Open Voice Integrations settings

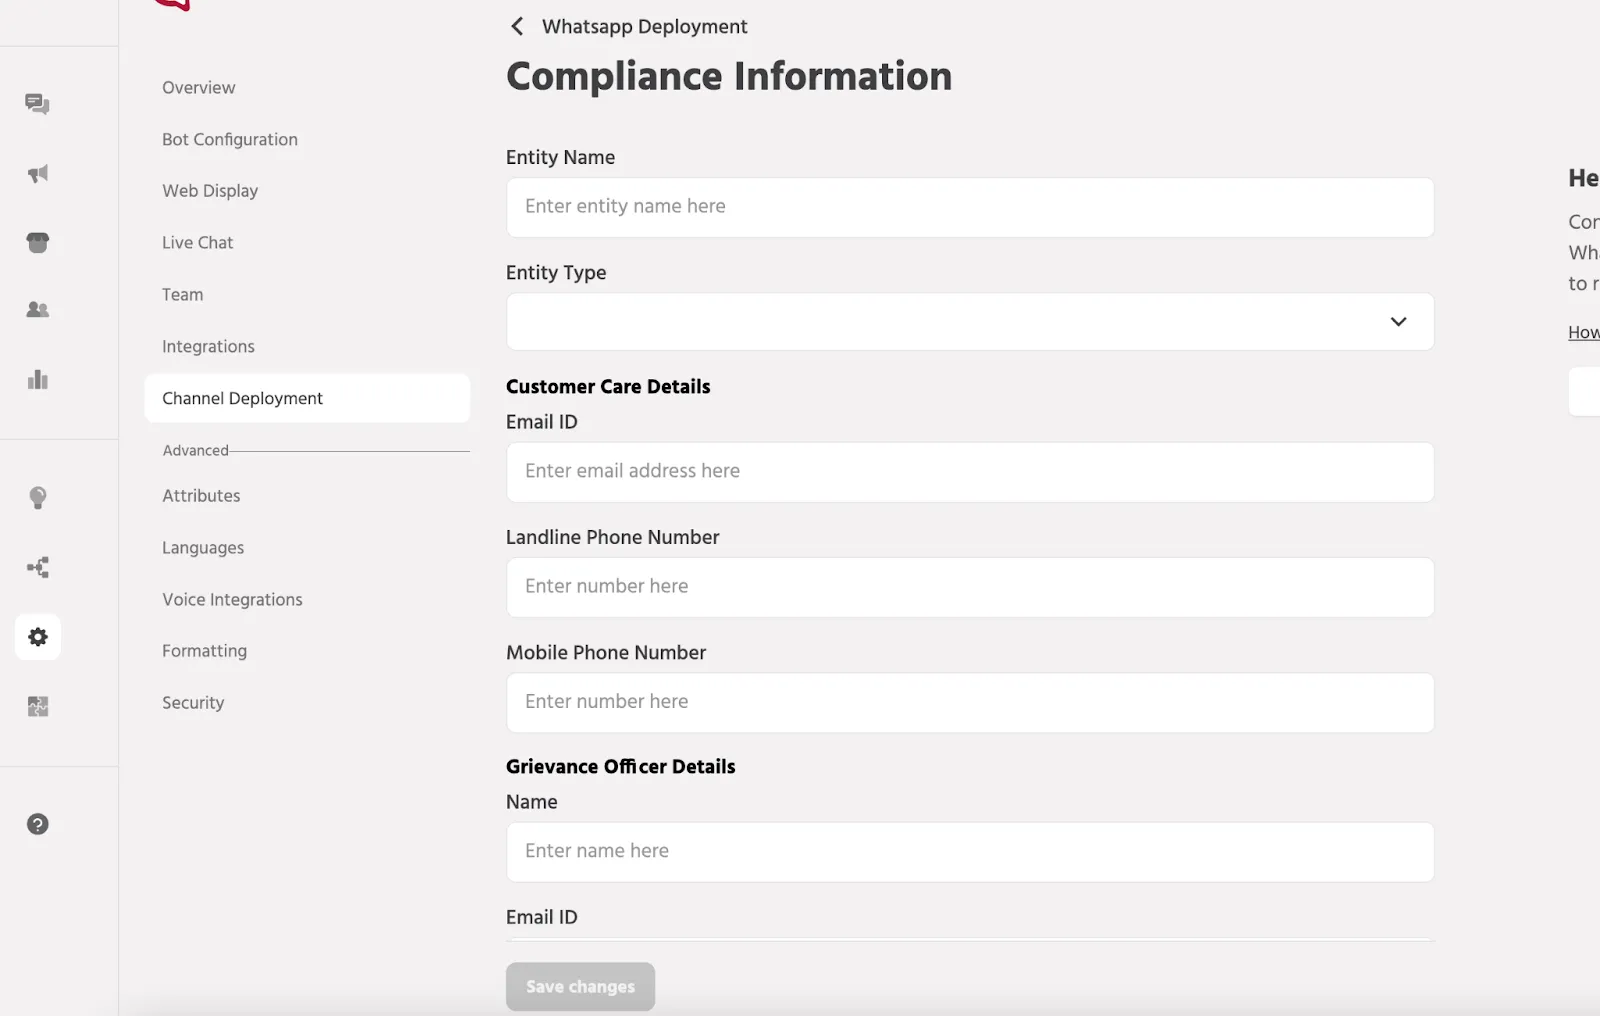pos(232,600)
